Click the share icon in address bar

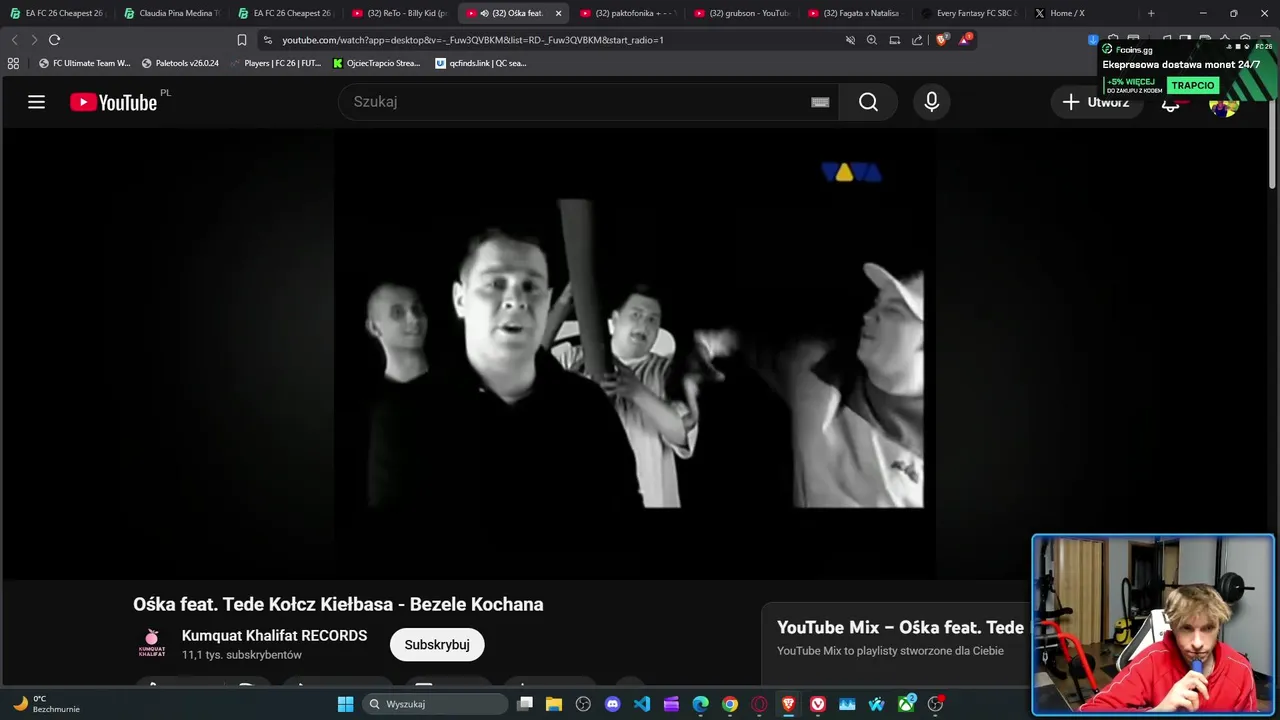pos(917,40)
